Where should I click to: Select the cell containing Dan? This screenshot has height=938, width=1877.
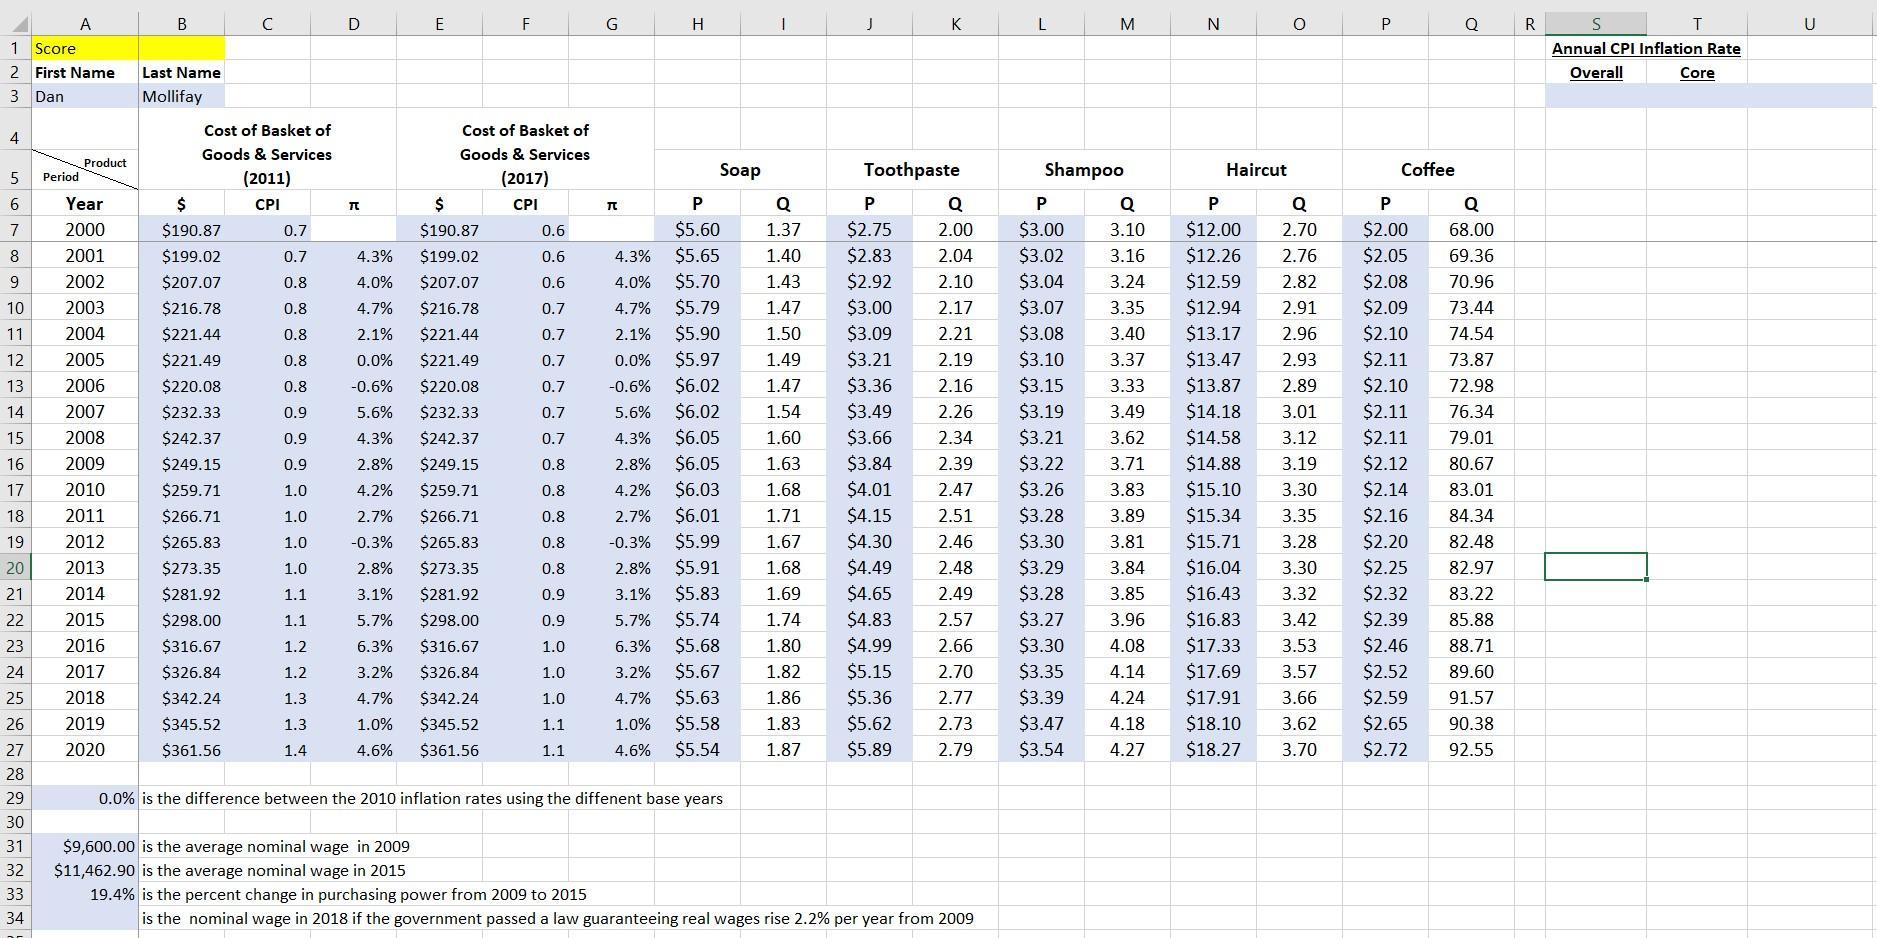(x=85, y=96)
